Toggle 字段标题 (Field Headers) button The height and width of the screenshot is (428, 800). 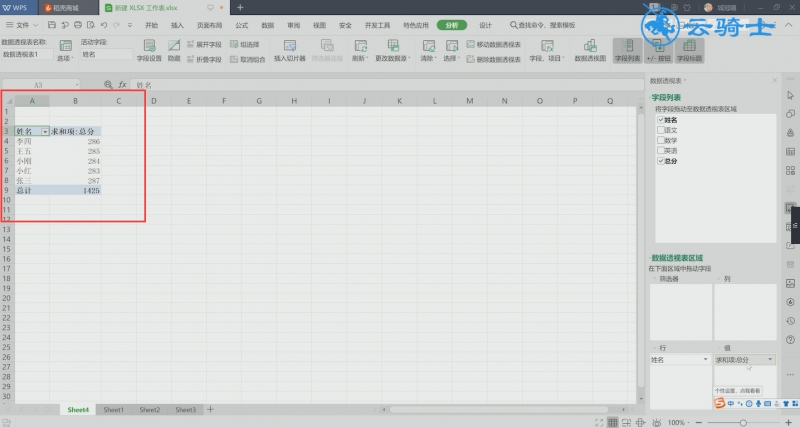click(x=689, y=51)
